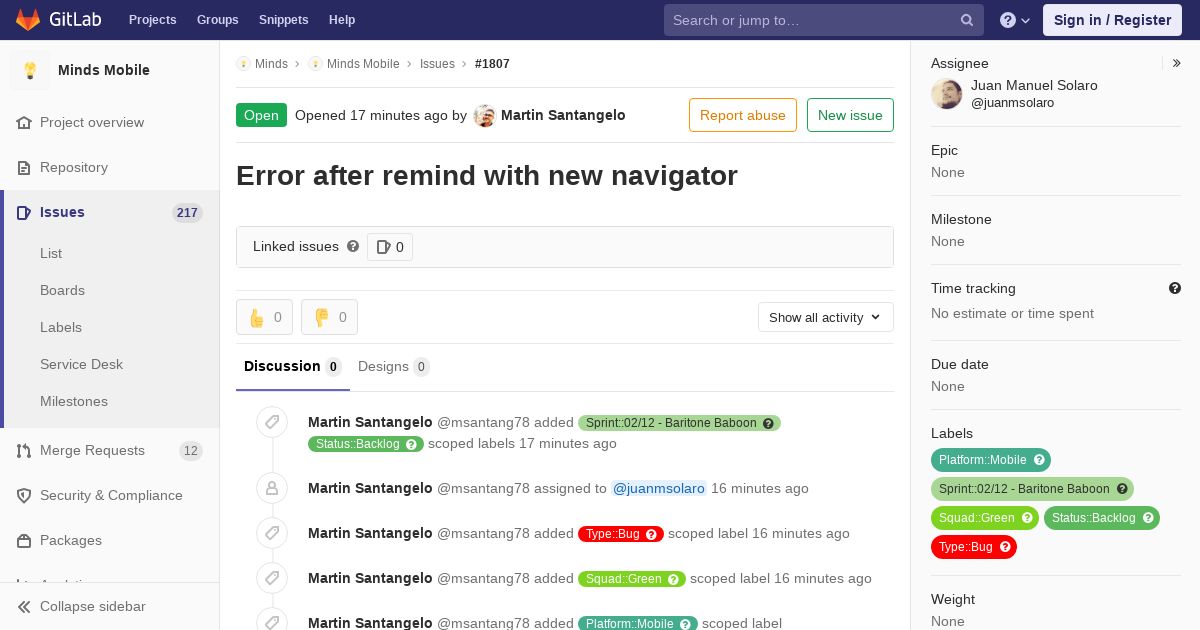Click the search magnifier icon
1200x630 pixels.
click(967, 20)
